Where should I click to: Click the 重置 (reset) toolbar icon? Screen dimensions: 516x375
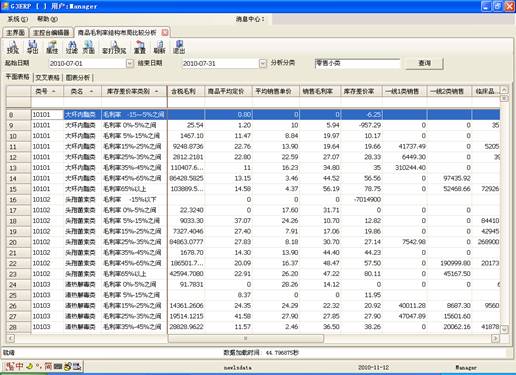point(140,47)
